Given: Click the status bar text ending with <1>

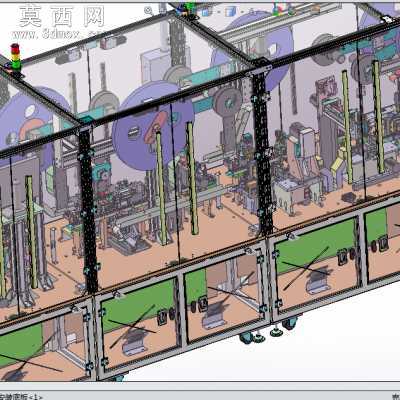Looking at the screenshot, I should [x=21, y=397].
